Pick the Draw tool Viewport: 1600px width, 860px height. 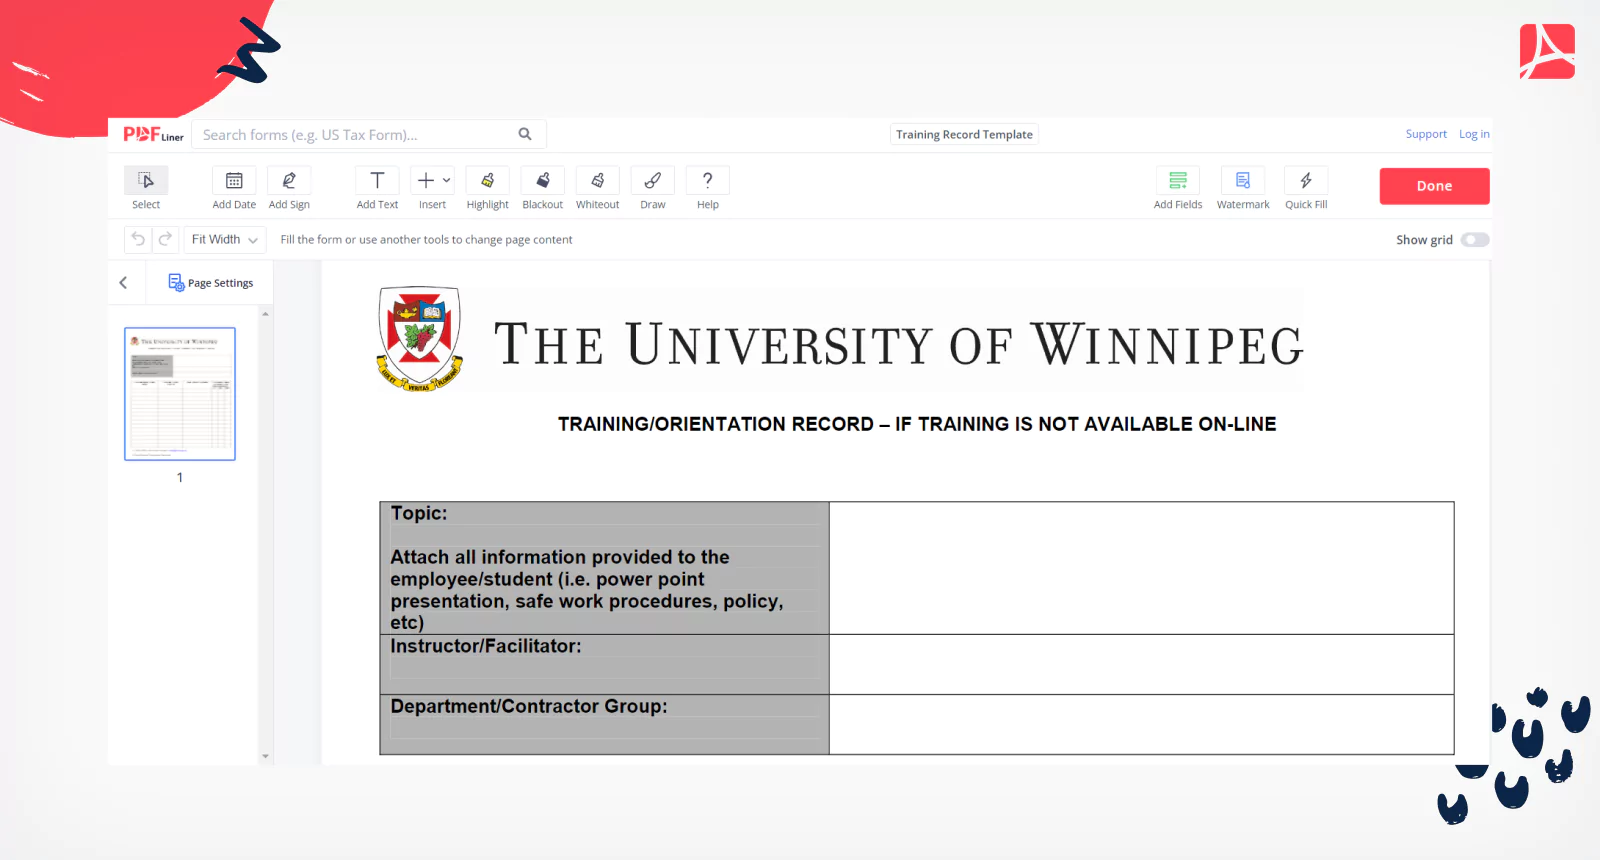(x=652, y=188)
